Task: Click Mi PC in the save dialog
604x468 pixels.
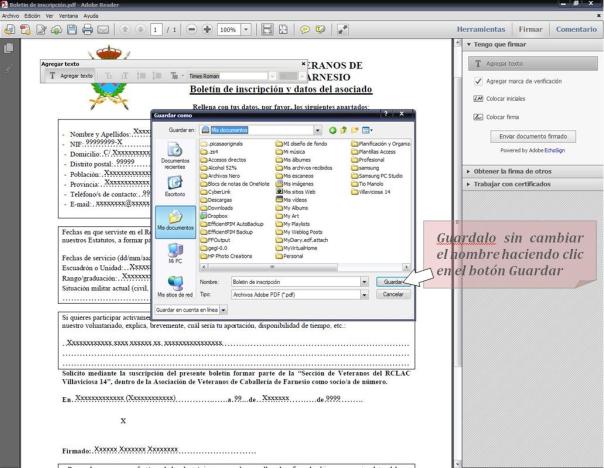Action: (x=175, y=256)
